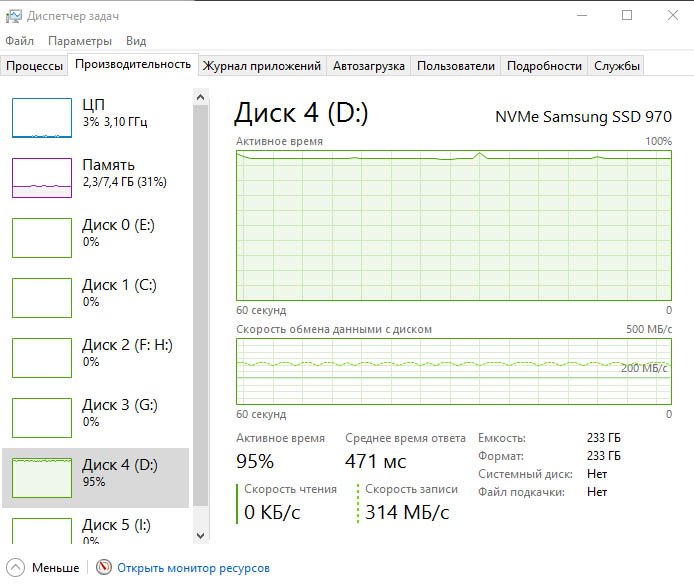Click the Формат label
The image size is (694, 586).
[x=501, y=456]
